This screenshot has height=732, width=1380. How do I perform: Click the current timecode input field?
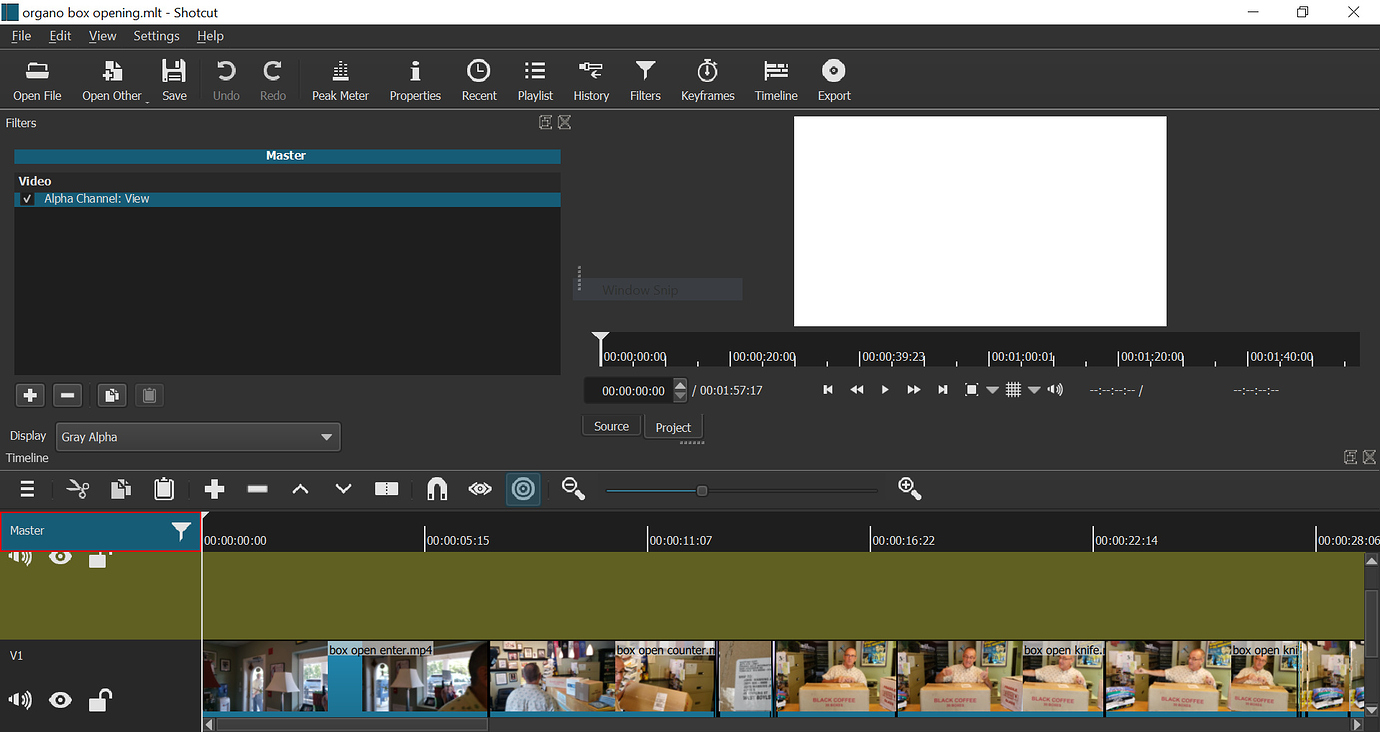point(628,391)
